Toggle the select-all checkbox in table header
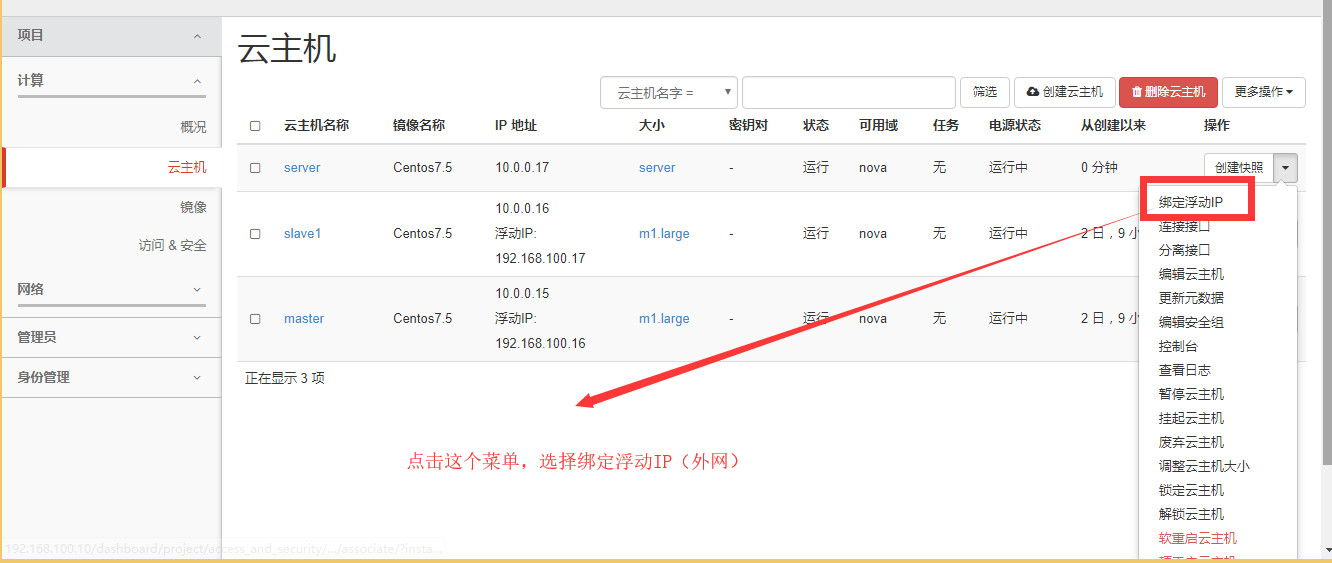This screenshot has width=1332, height=563. (x=255, y=126)
